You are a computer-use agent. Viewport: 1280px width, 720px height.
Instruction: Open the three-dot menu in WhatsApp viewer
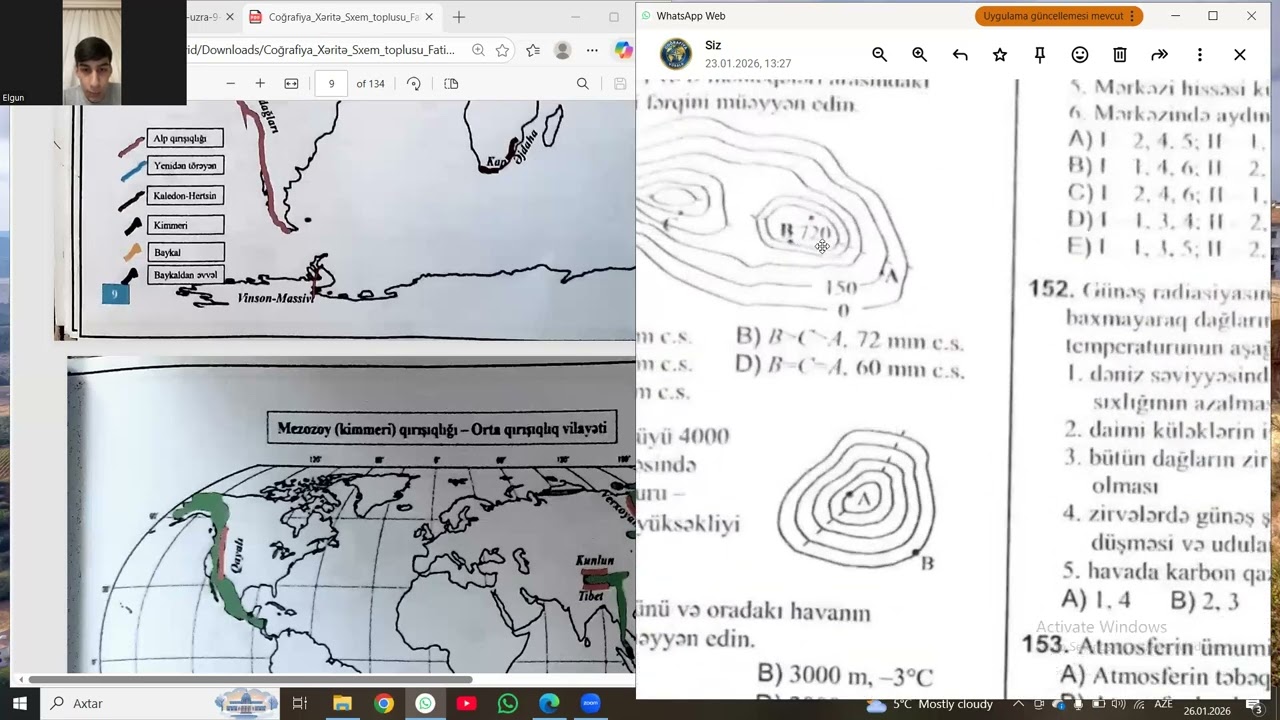1200,55
